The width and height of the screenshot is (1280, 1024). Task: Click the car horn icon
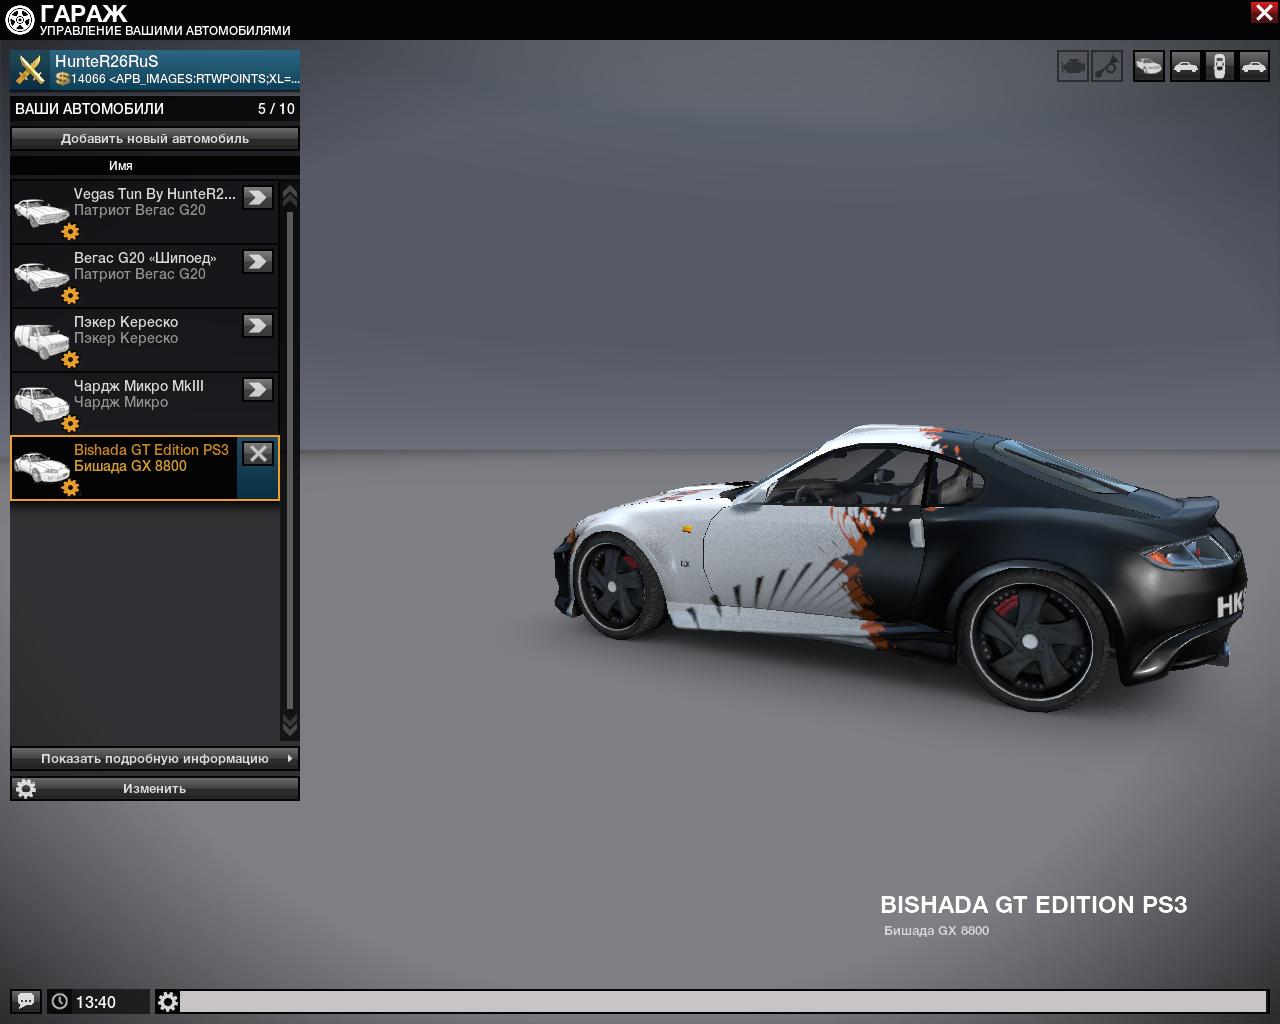pos(1107,67)
